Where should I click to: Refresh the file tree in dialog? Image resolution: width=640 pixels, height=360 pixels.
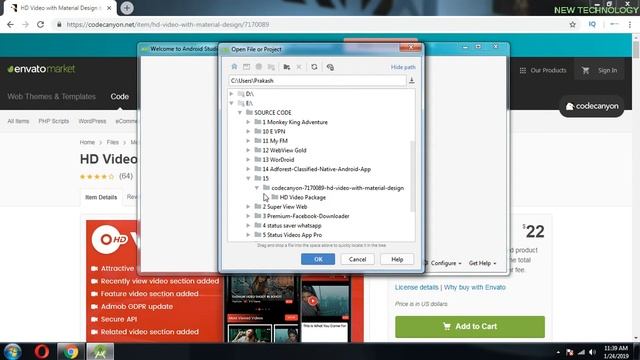click(x=314, y=67)
